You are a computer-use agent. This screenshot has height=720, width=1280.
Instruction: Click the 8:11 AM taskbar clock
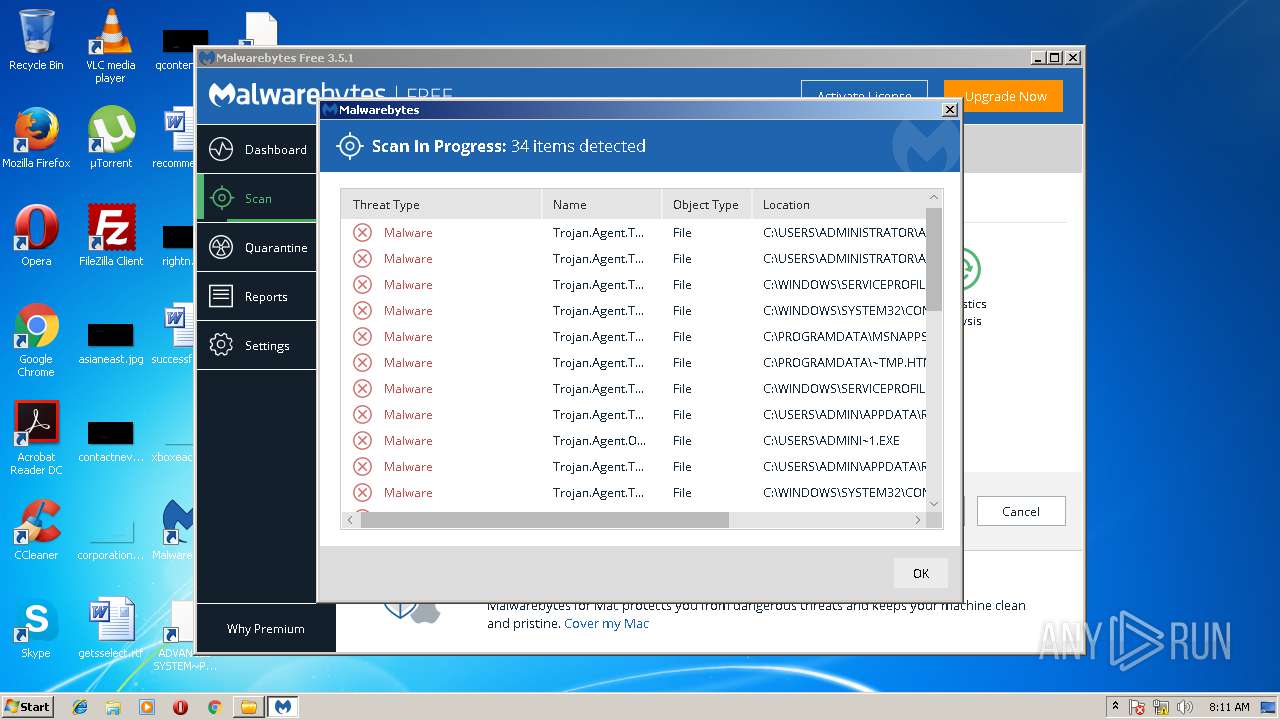(x=1229, y=707)
